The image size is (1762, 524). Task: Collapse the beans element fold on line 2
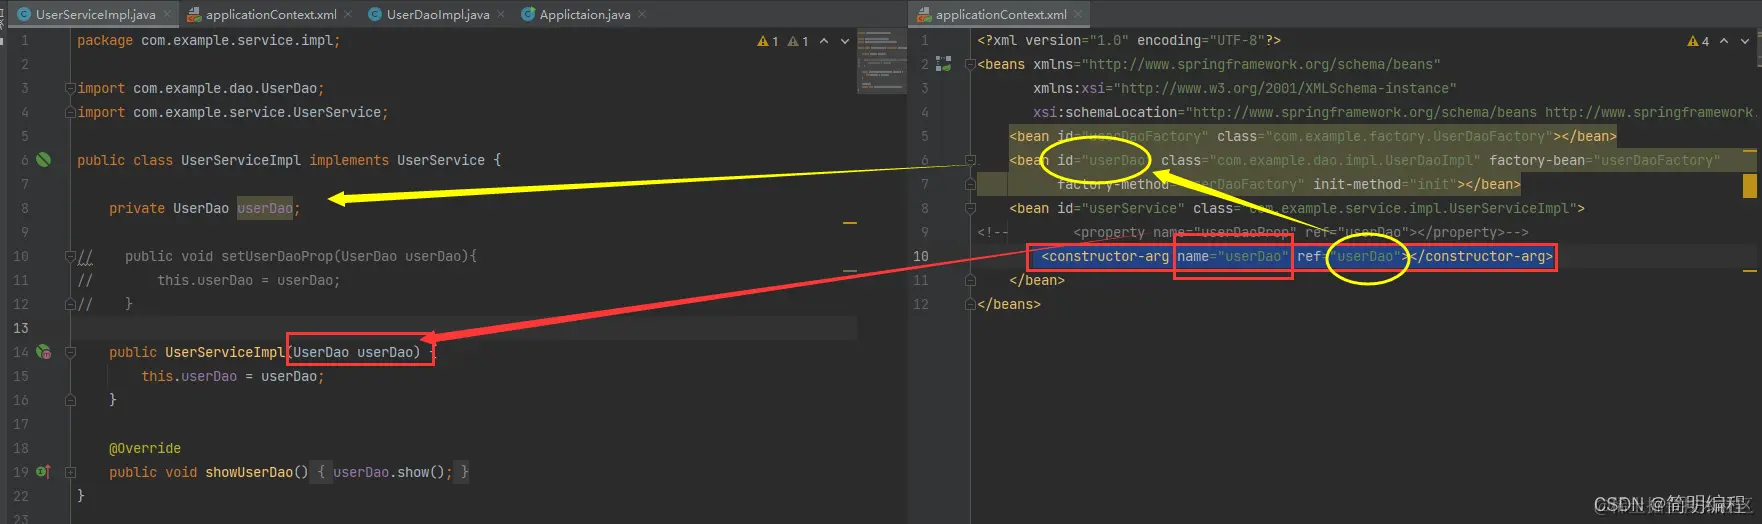tap(970, 64)
